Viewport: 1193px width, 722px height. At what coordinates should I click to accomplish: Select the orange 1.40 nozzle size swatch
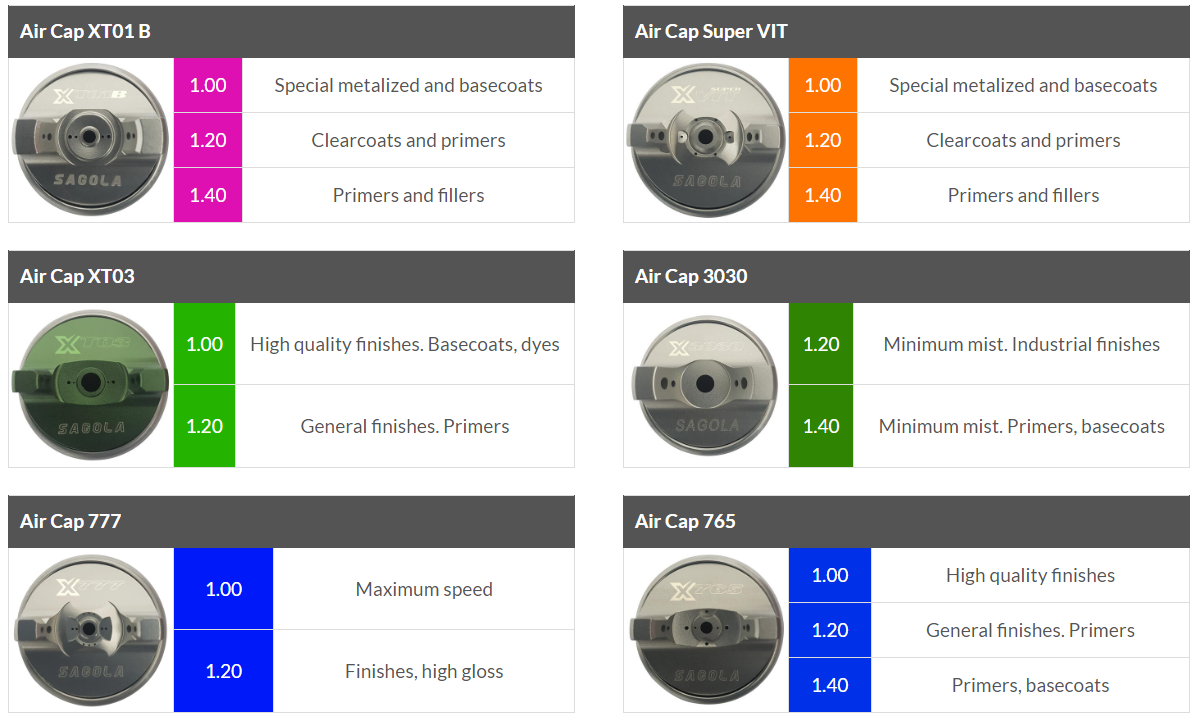823,195
